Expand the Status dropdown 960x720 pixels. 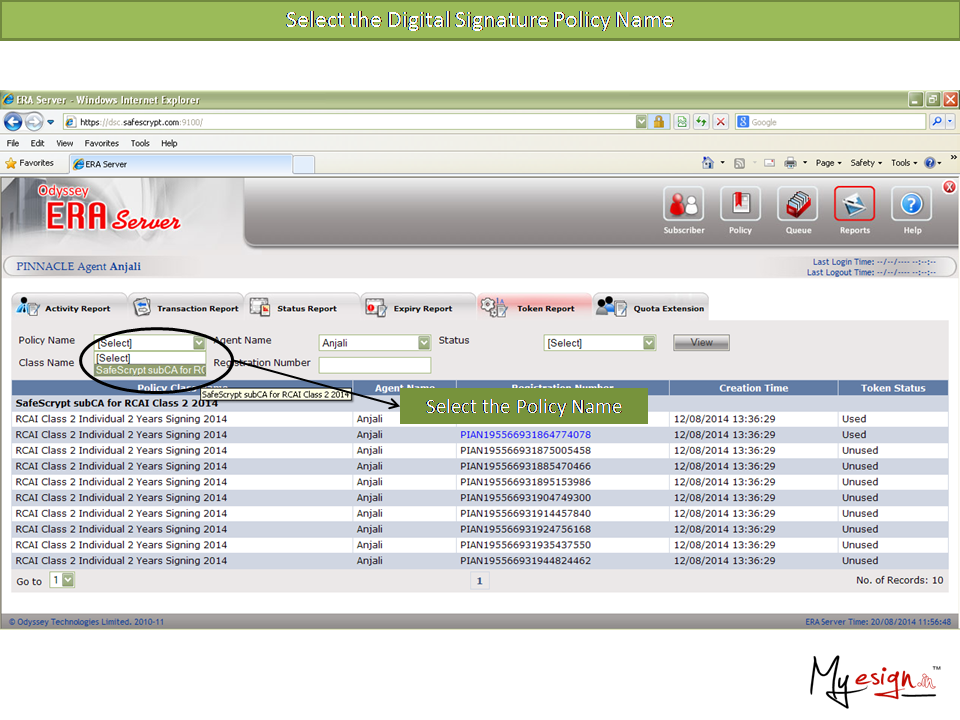(649, 343)
